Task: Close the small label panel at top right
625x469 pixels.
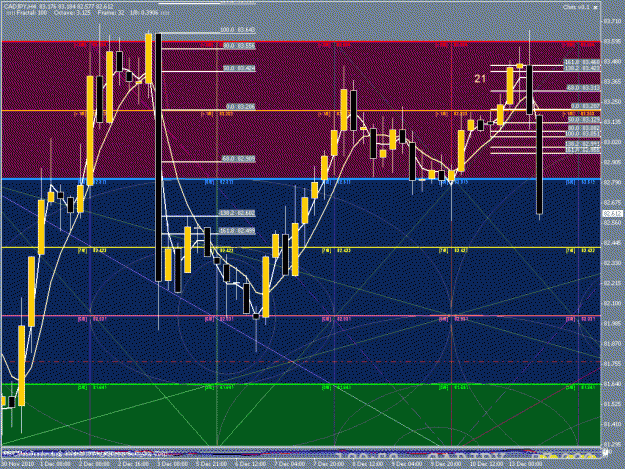Action: tap(596, 7)
